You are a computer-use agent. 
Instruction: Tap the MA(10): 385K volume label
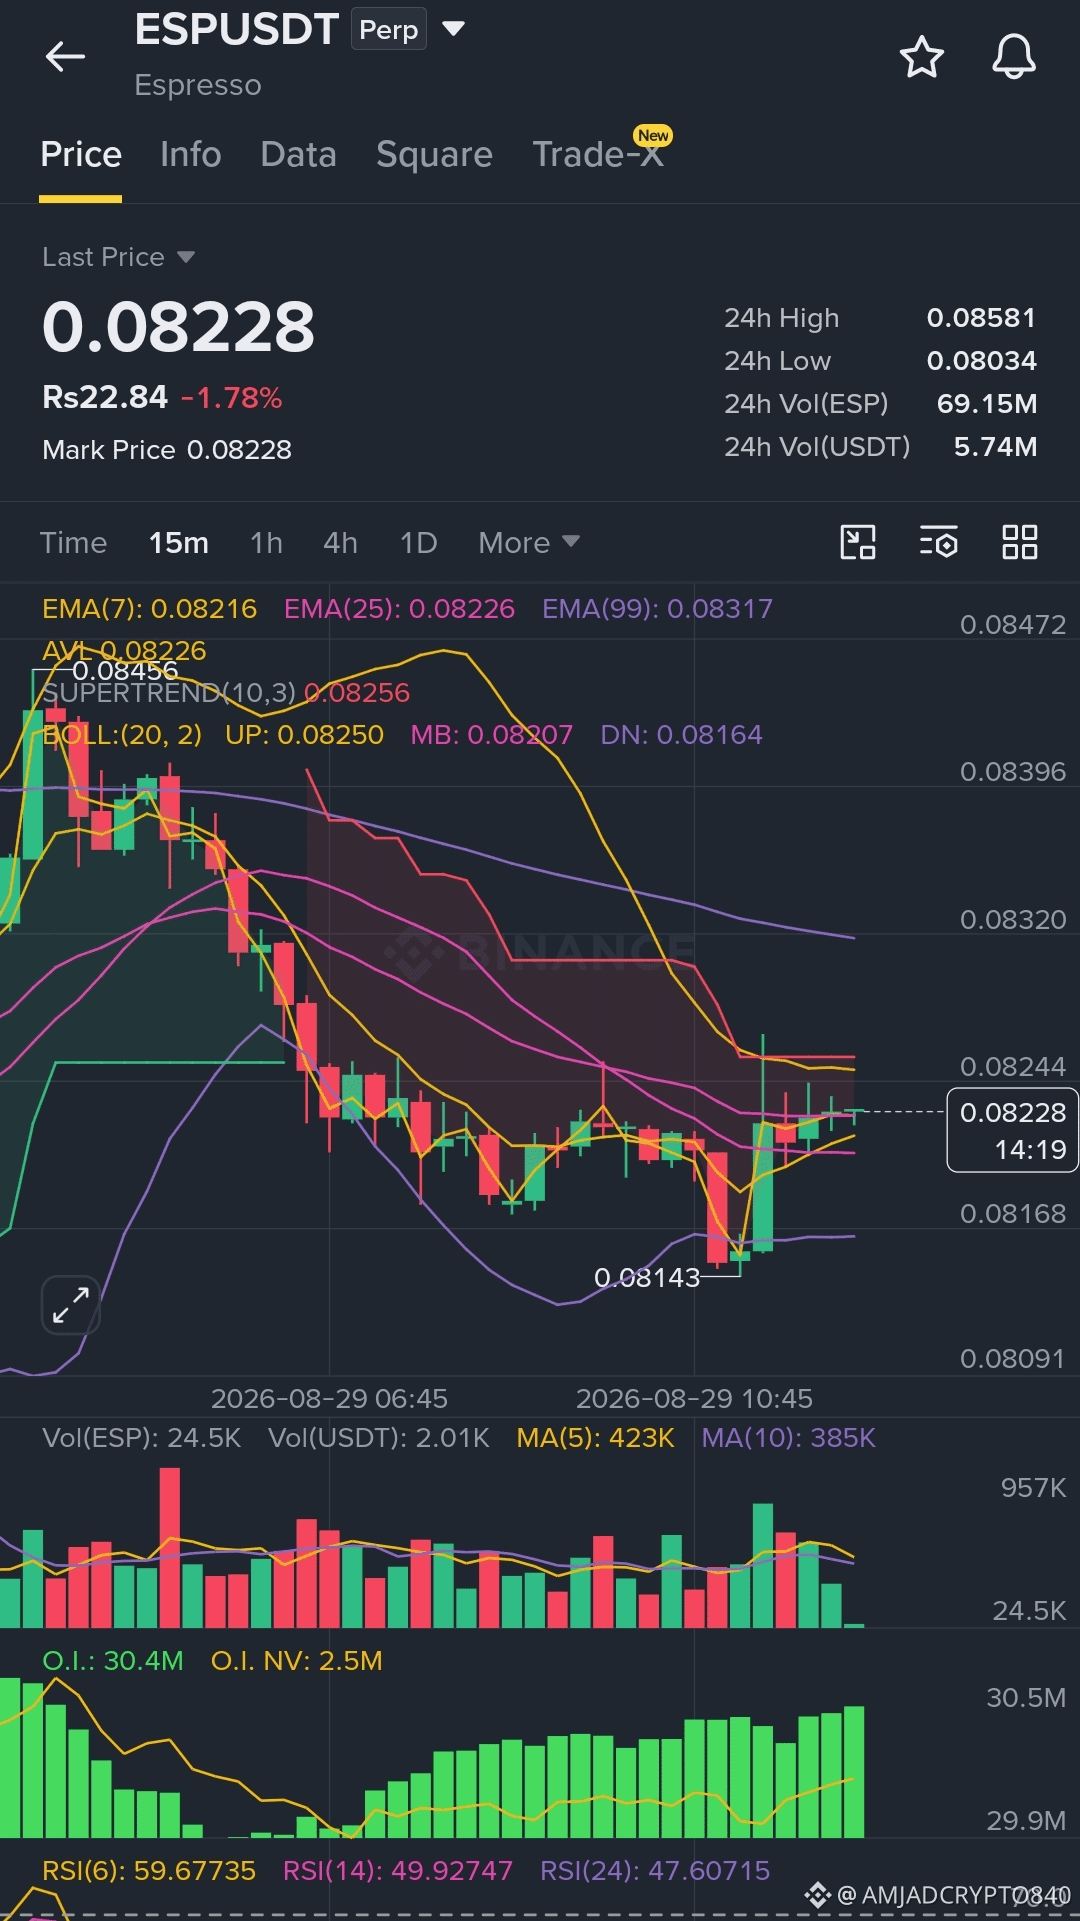click(x=788, y=1437)
